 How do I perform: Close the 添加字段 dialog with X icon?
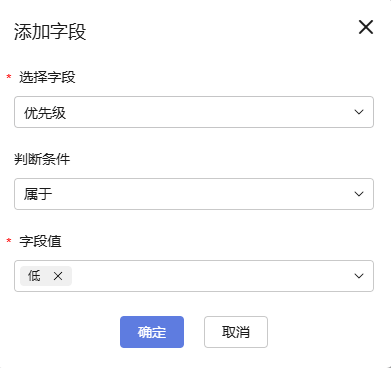pos(366,27)
